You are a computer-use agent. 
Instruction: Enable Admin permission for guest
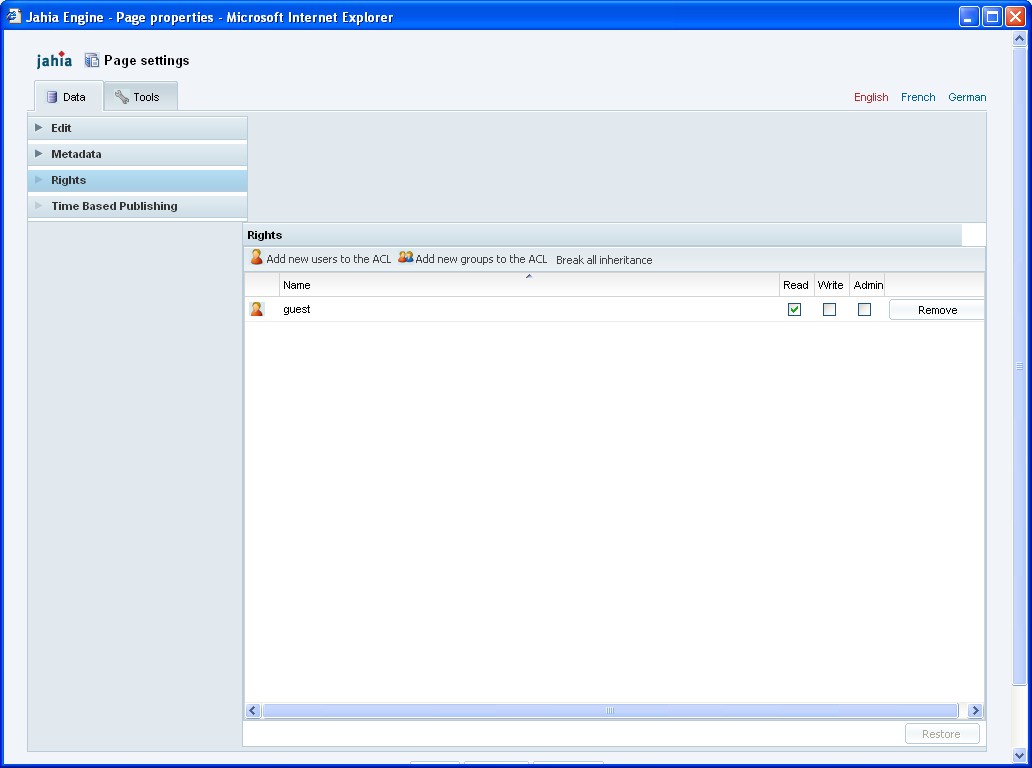pos(864,309)
